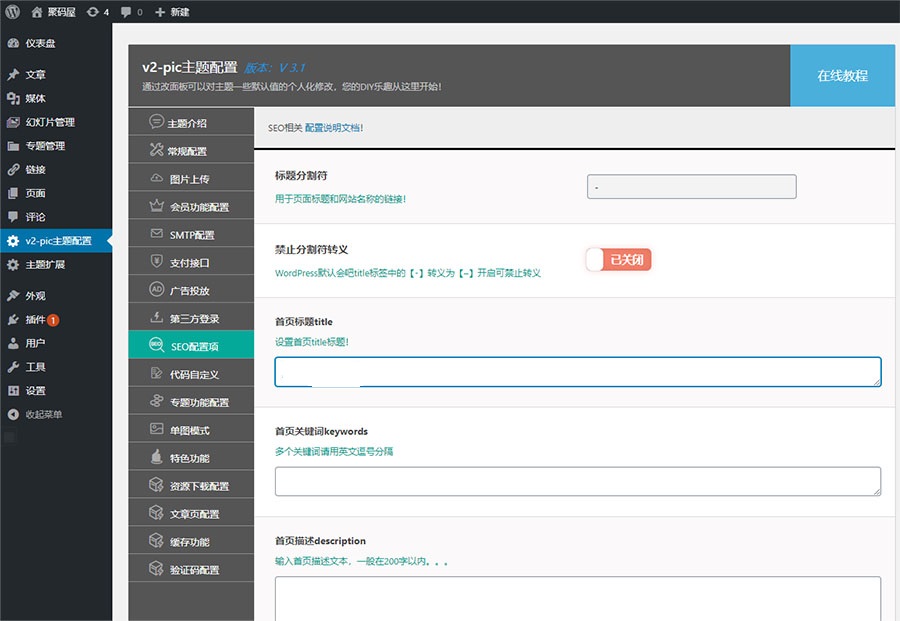This screenshot has width=900, height=621.
Task: Click the 评论 comment icon in sidebar
Action: (x=13, y=217)
